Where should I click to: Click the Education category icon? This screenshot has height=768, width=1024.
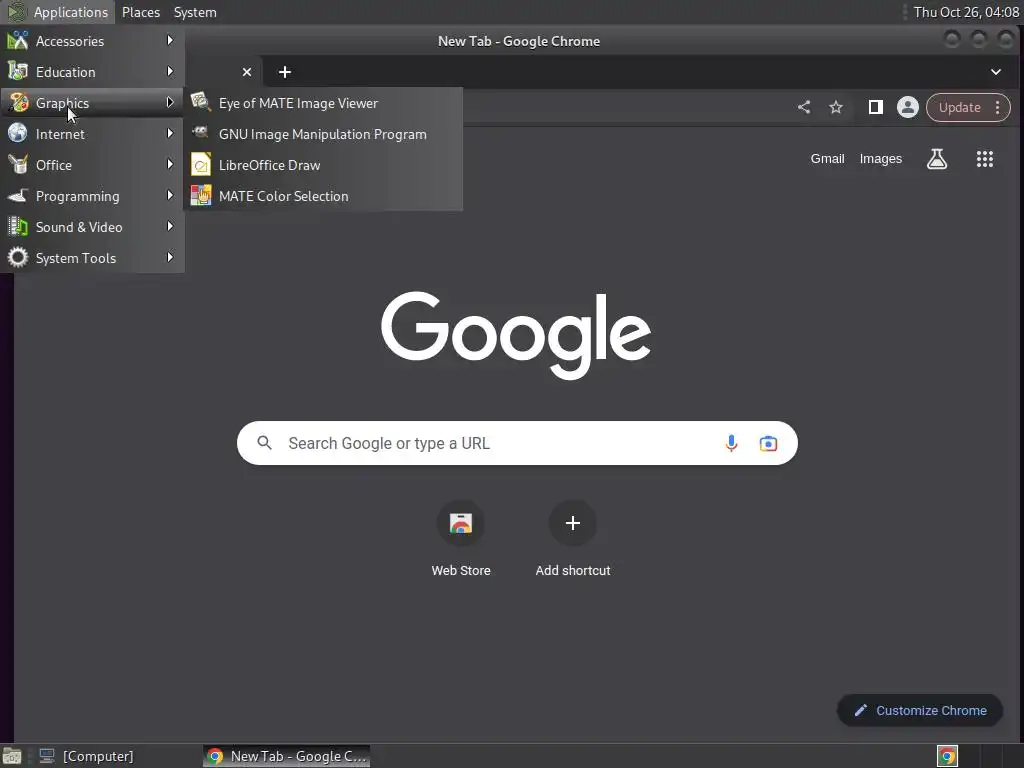coord(18,71)
